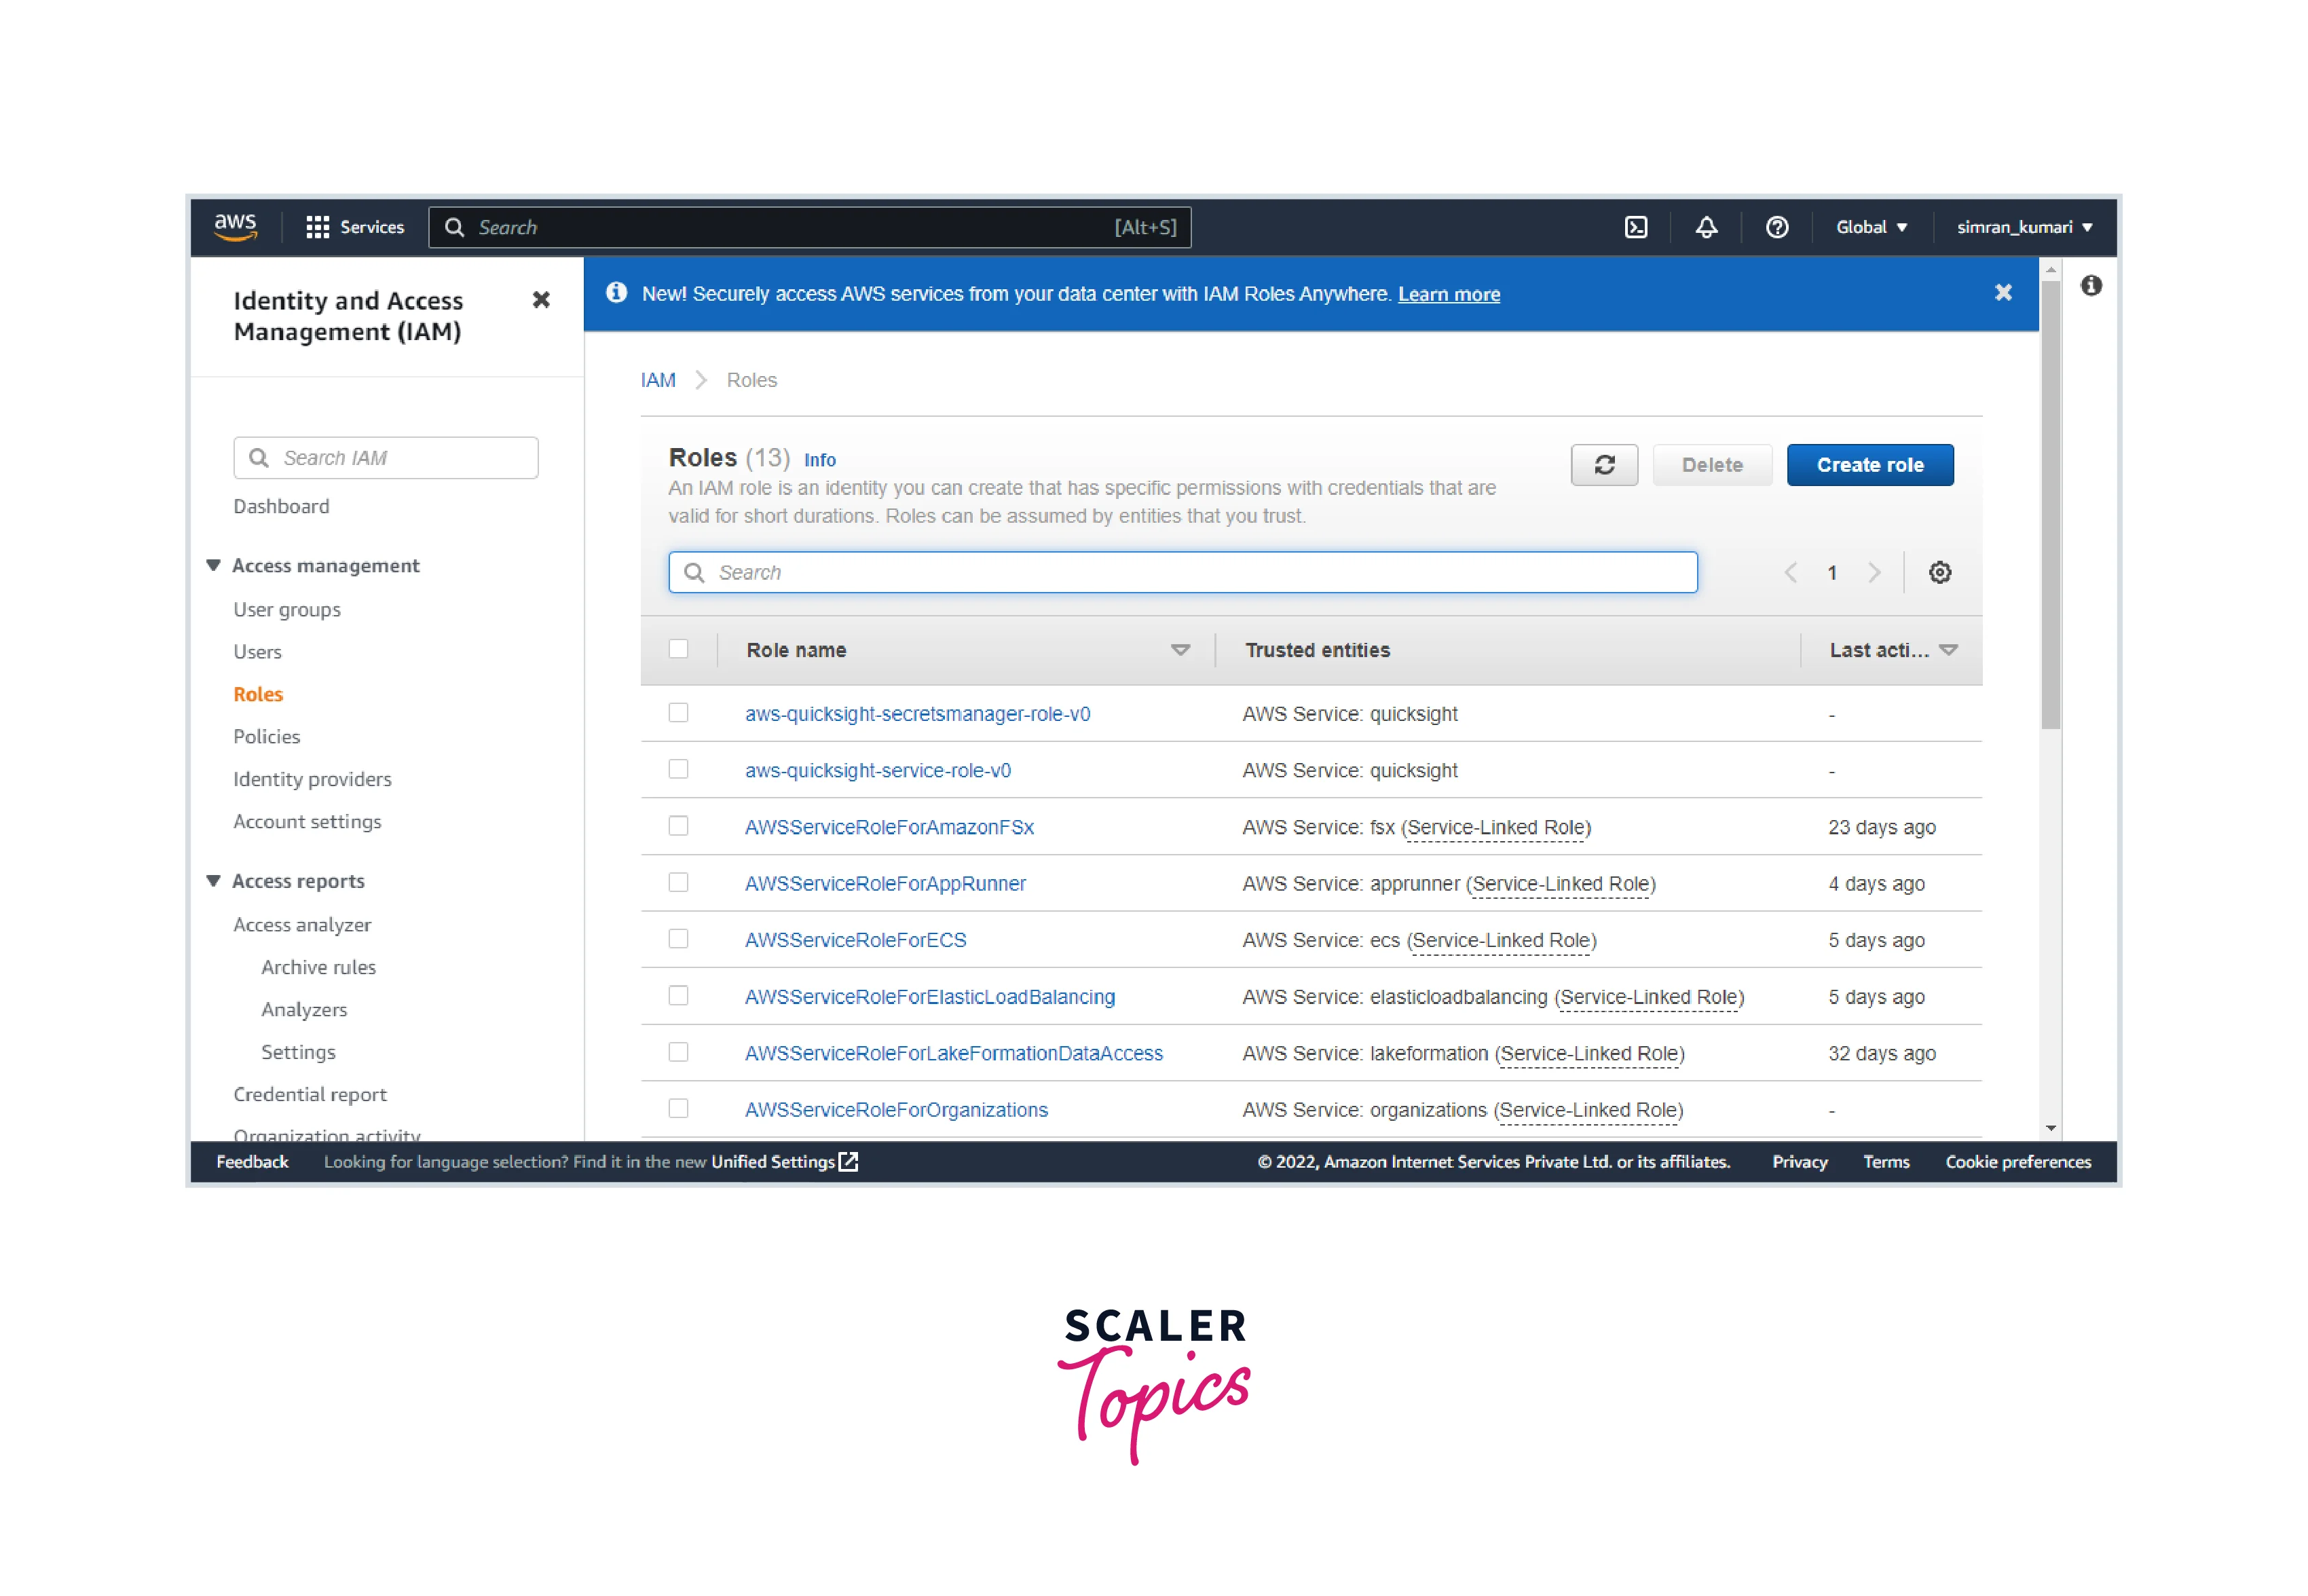Collapse the Access management section
The height and width of the screenshot is (1596, 2308).
[x=213, y=565]
